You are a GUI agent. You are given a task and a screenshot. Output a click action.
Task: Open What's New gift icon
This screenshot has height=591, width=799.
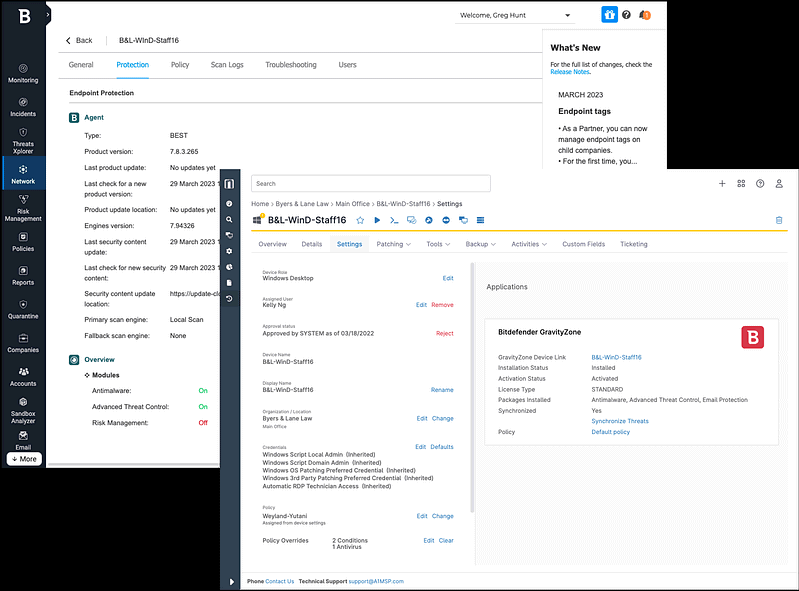609,15
